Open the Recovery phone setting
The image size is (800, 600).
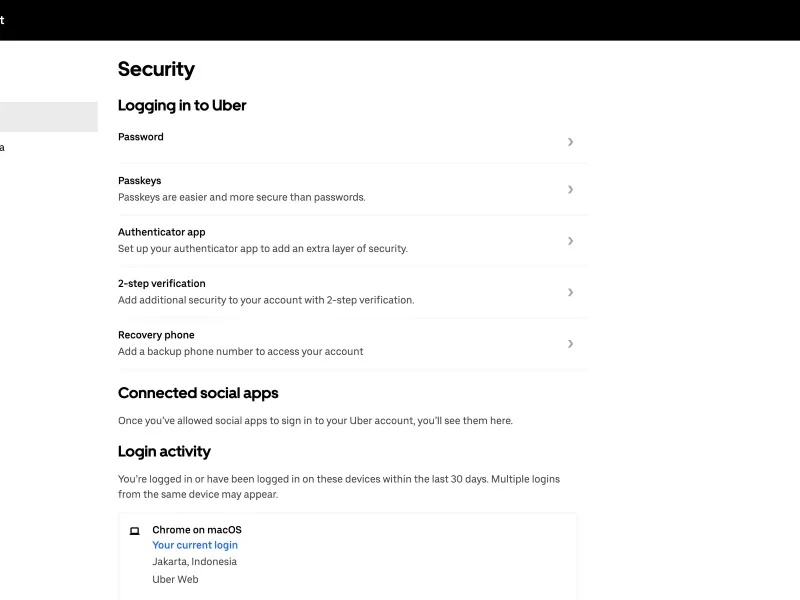pos(353,344)
